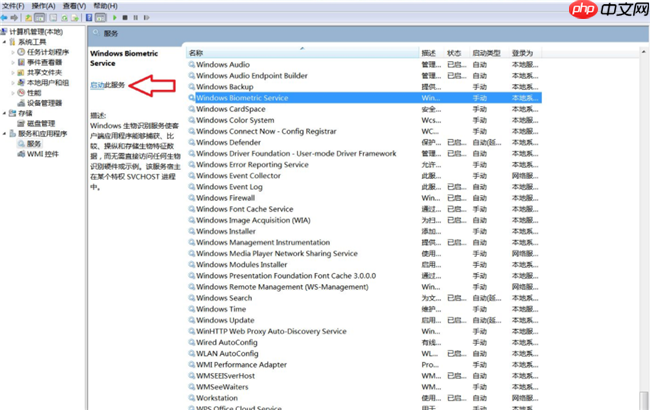Click the 启动 link to start service
650x410 pixels.
[97, 85]
